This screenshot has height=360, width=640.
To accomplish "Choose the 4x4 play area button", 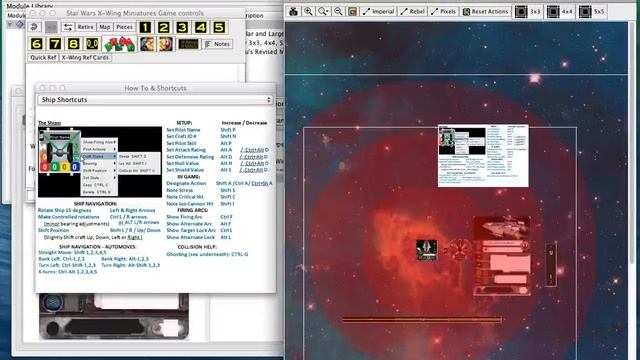I will [560, 11].
